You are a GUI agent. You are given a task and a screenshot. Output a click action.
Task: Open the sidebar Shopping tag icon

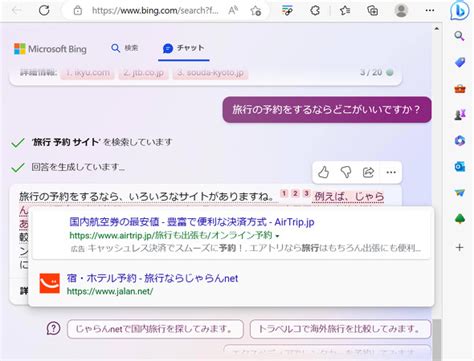click(460, 62)
